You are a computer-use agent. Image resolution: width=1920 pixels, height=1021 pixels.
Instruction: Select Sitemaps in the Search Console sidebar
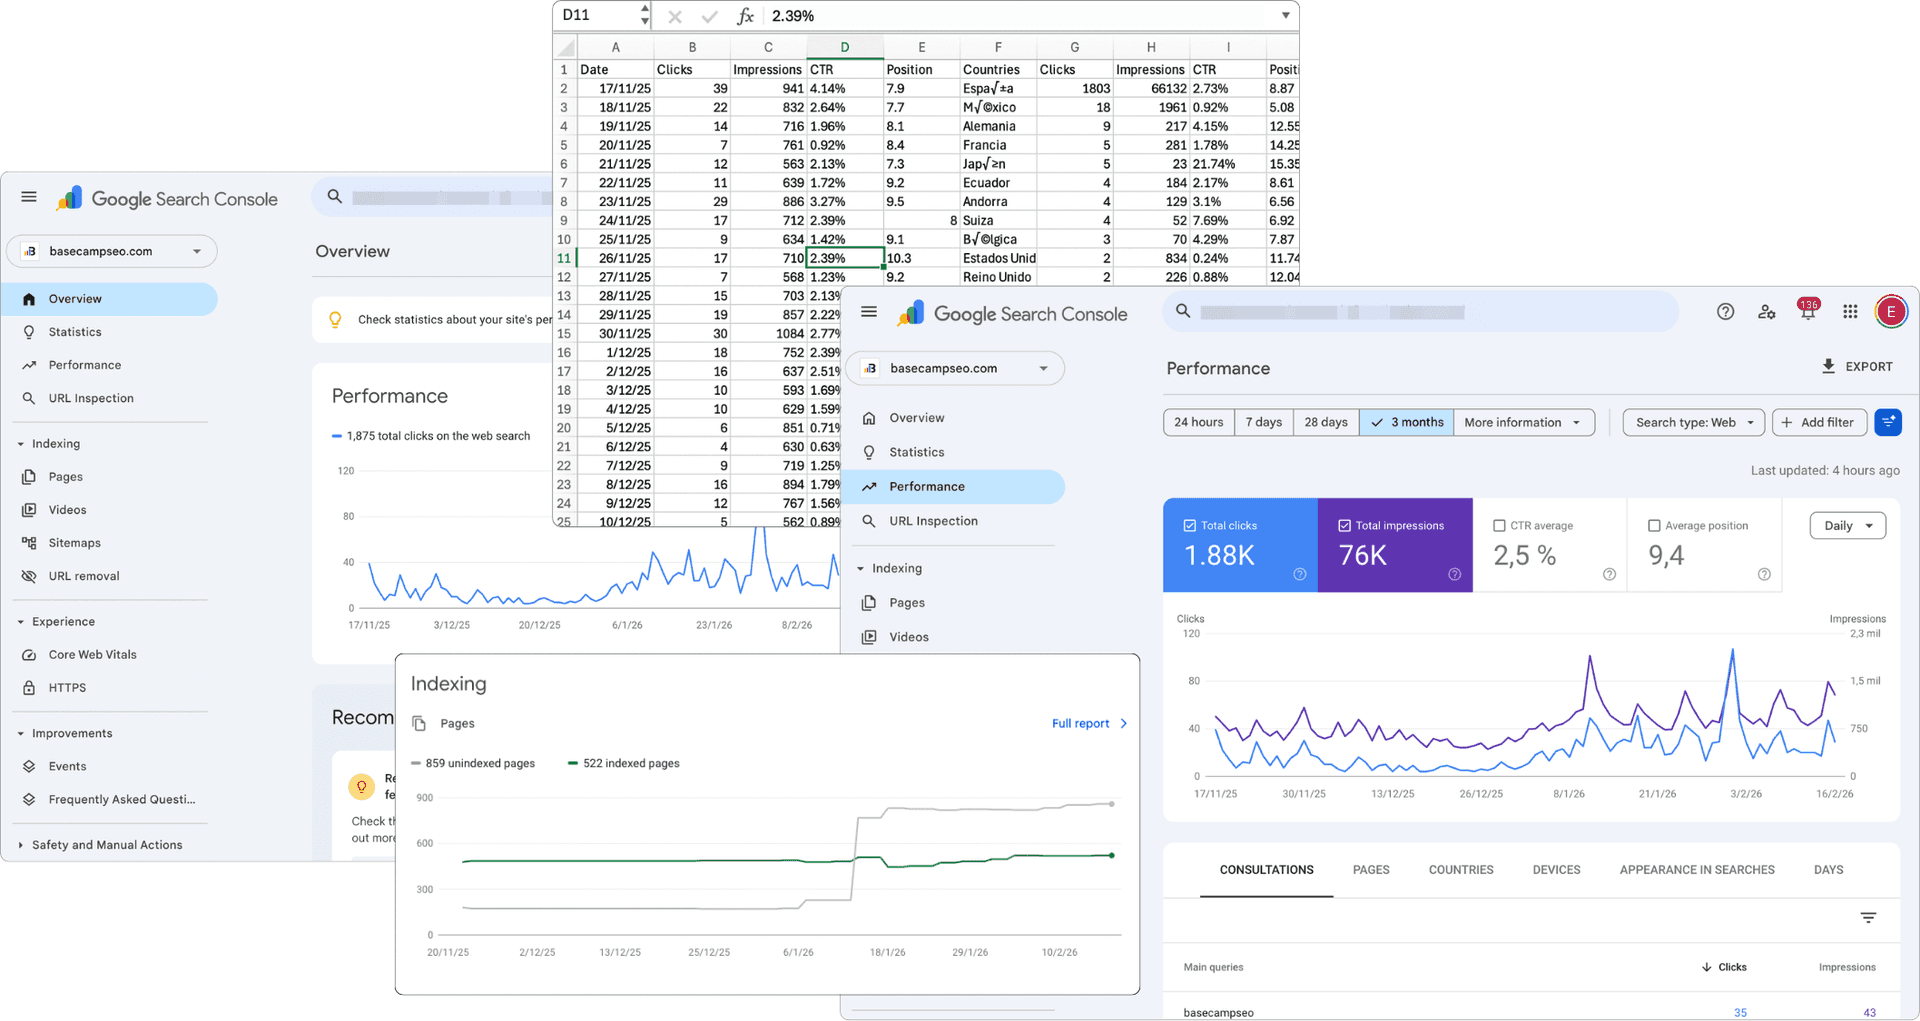pos(74,542)
